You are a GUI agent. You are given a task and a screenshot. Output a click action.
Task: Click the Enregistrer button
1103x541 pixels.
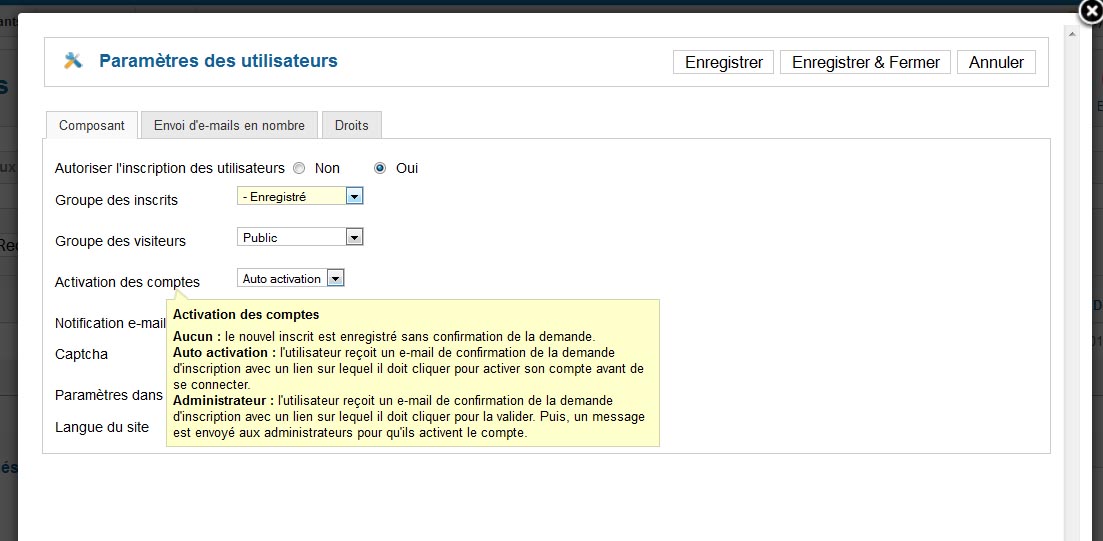724,62
